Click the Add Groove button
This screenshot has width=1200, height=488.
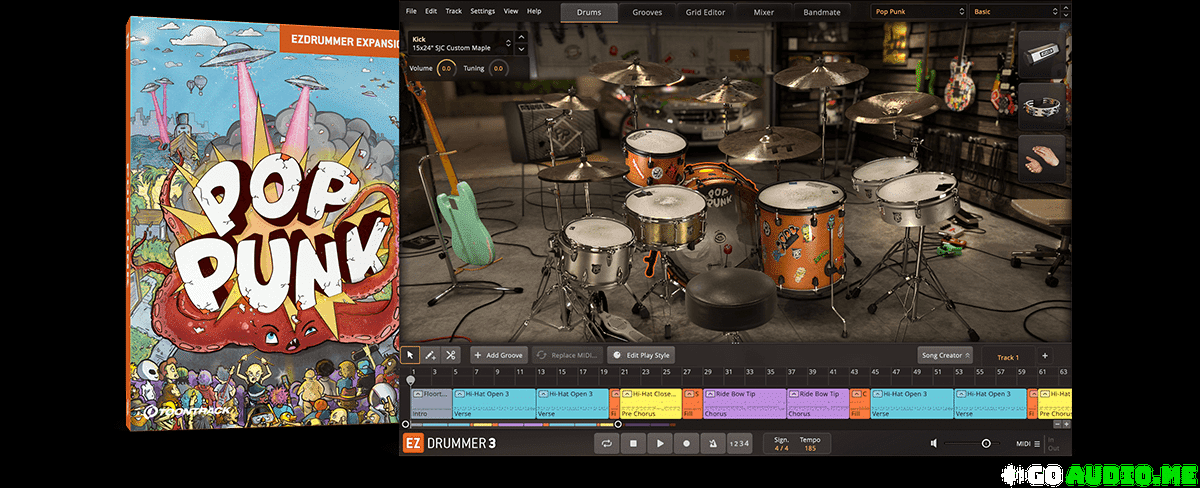click(498, 355)
